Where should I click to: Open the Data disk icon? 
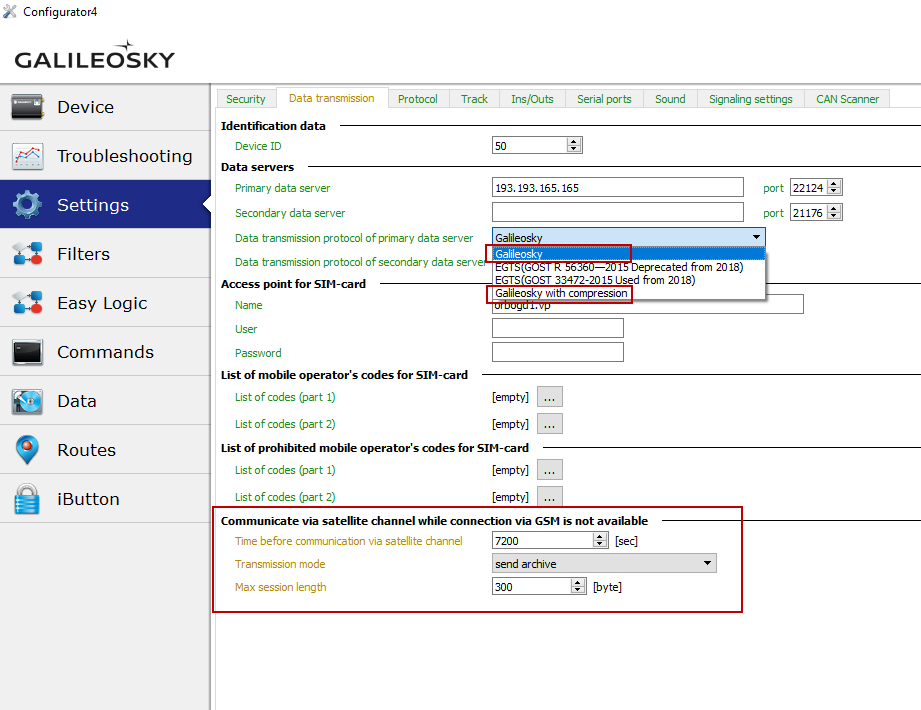point(28,401)
